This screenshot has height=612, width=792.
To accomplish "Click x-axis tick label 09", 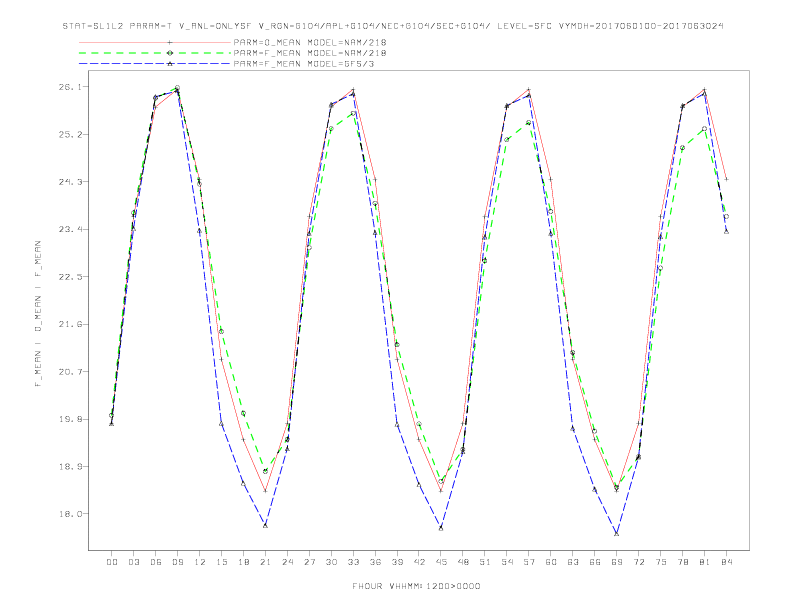I will [x=177, y=562].
